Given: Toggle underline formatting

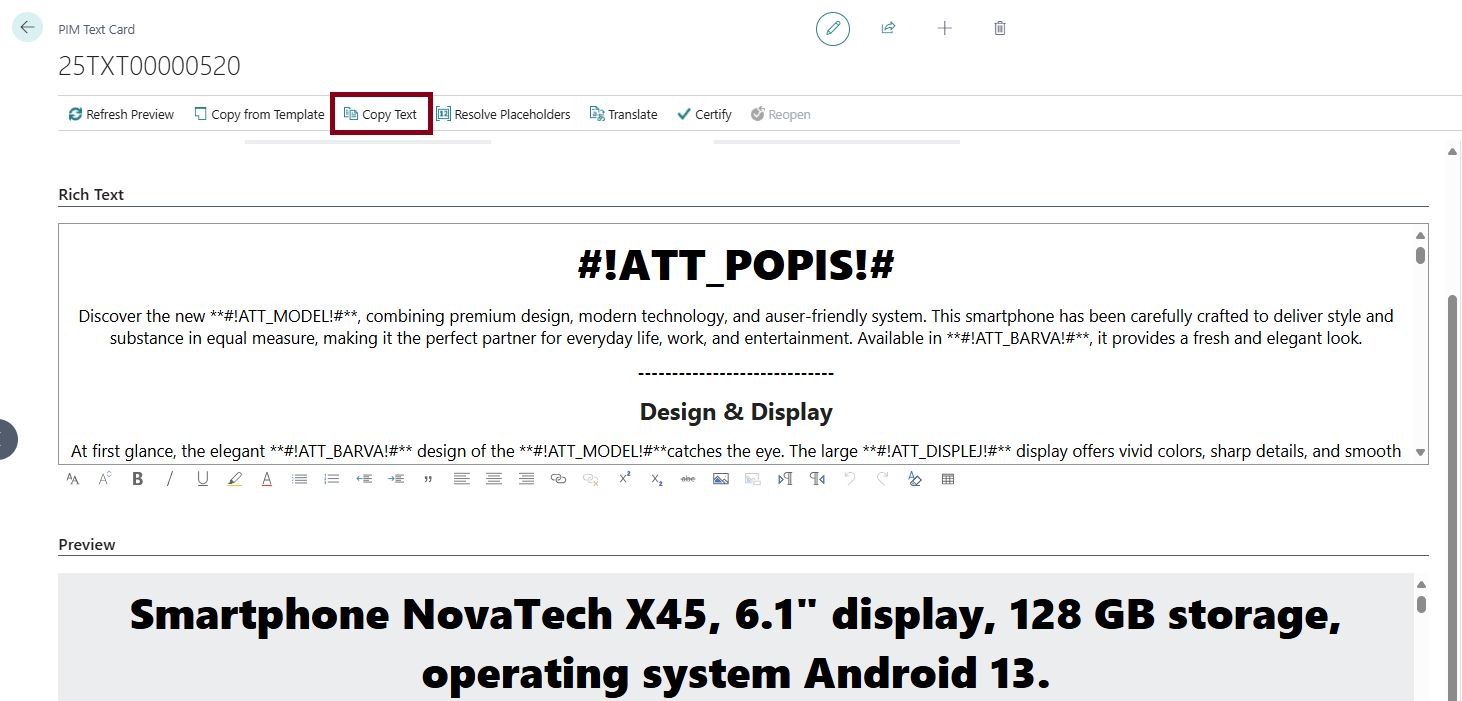Looking at the screenshot, I should (202, 478).
